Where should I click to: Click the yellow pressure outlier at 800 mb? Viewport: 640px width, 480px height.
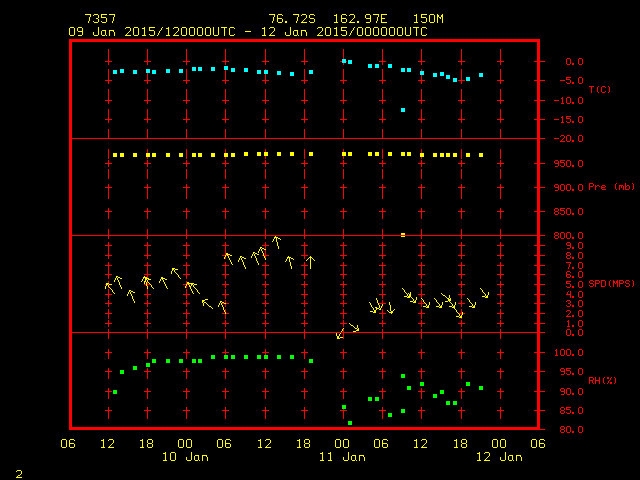(x=403, y=235)
